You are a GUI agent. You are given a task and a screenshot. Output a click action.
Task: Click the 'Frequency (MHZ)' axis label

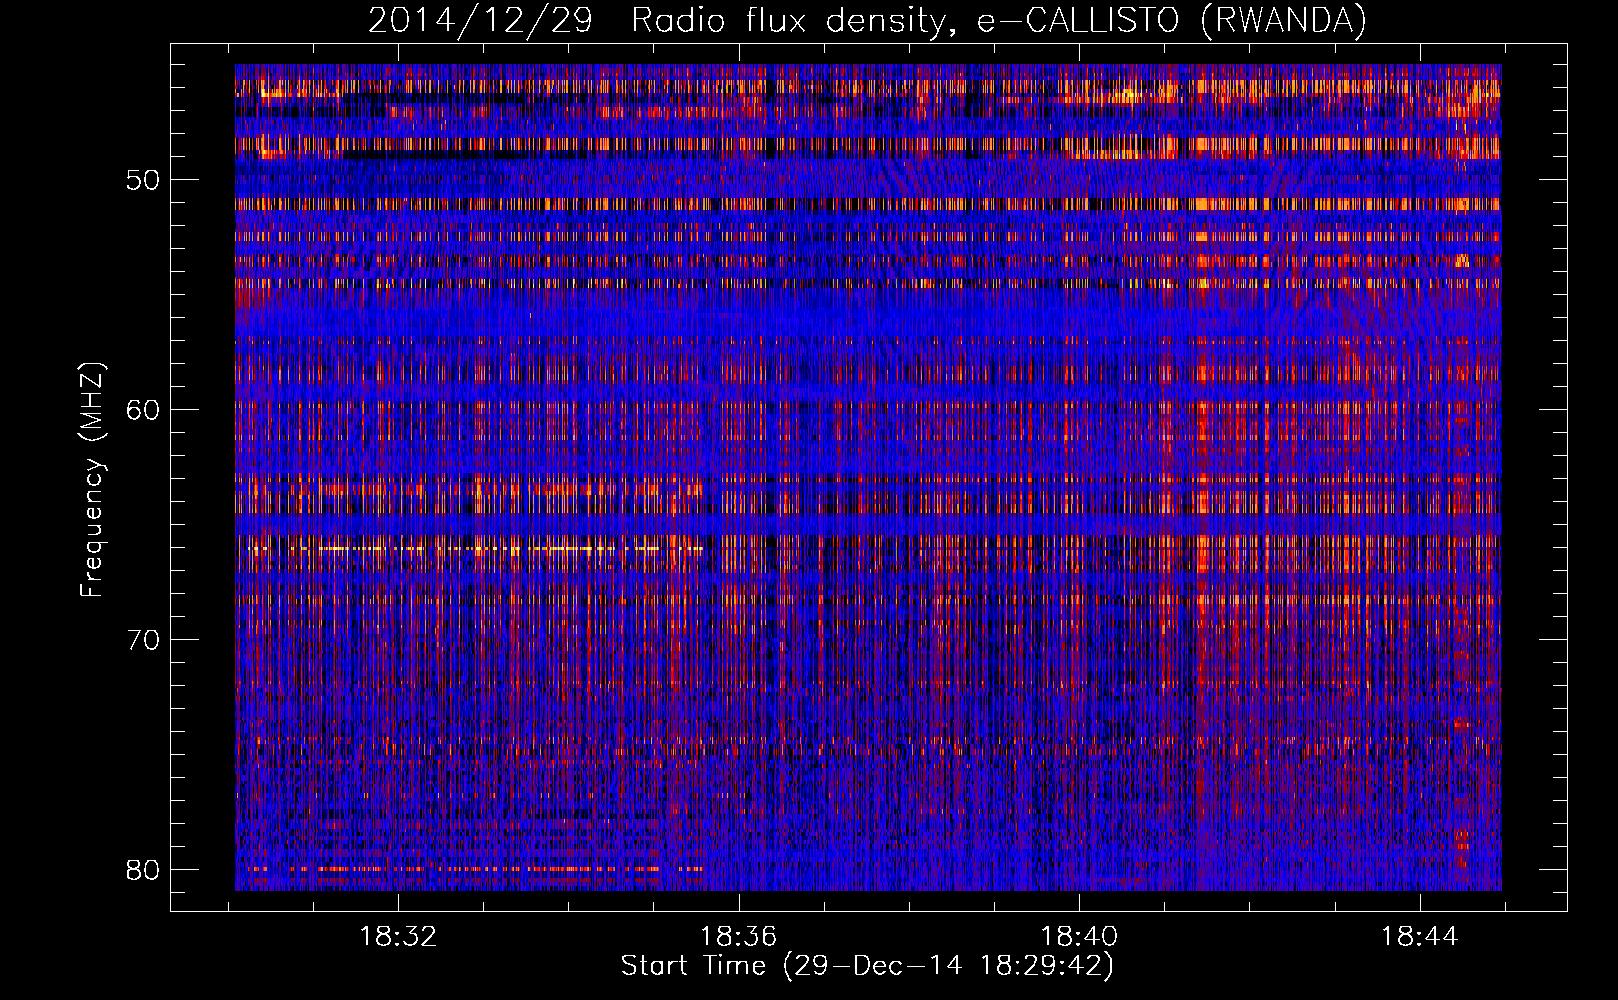point(92,479)
